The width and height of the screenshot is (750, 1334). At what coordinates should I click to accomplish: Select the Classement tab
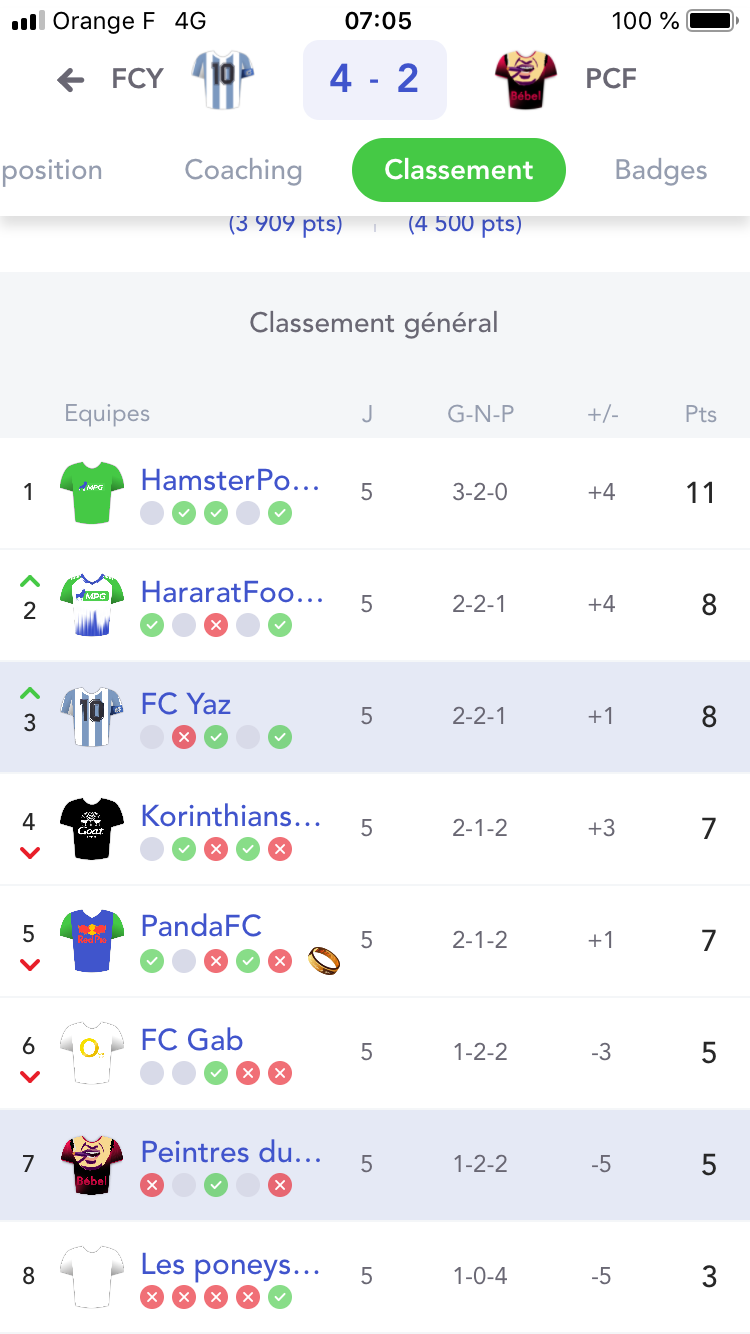click(x=458, y=170)
